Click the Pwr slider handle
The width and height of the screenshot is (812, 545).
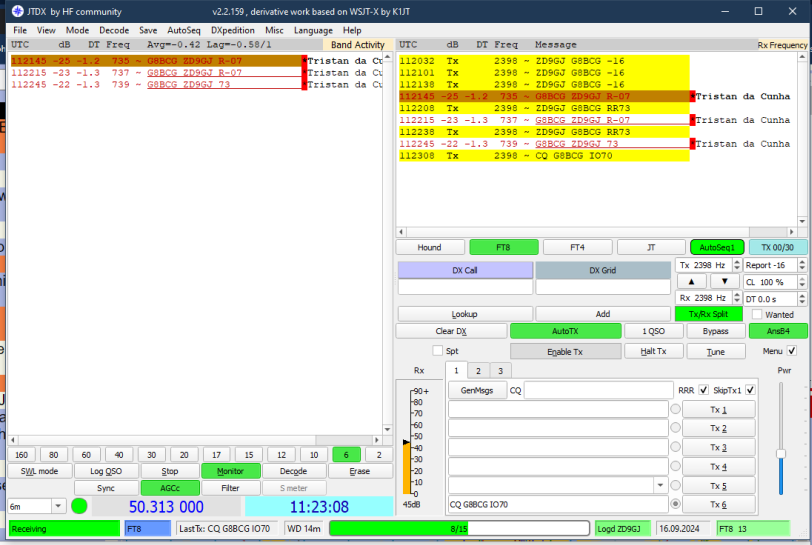tap(781, 454)
